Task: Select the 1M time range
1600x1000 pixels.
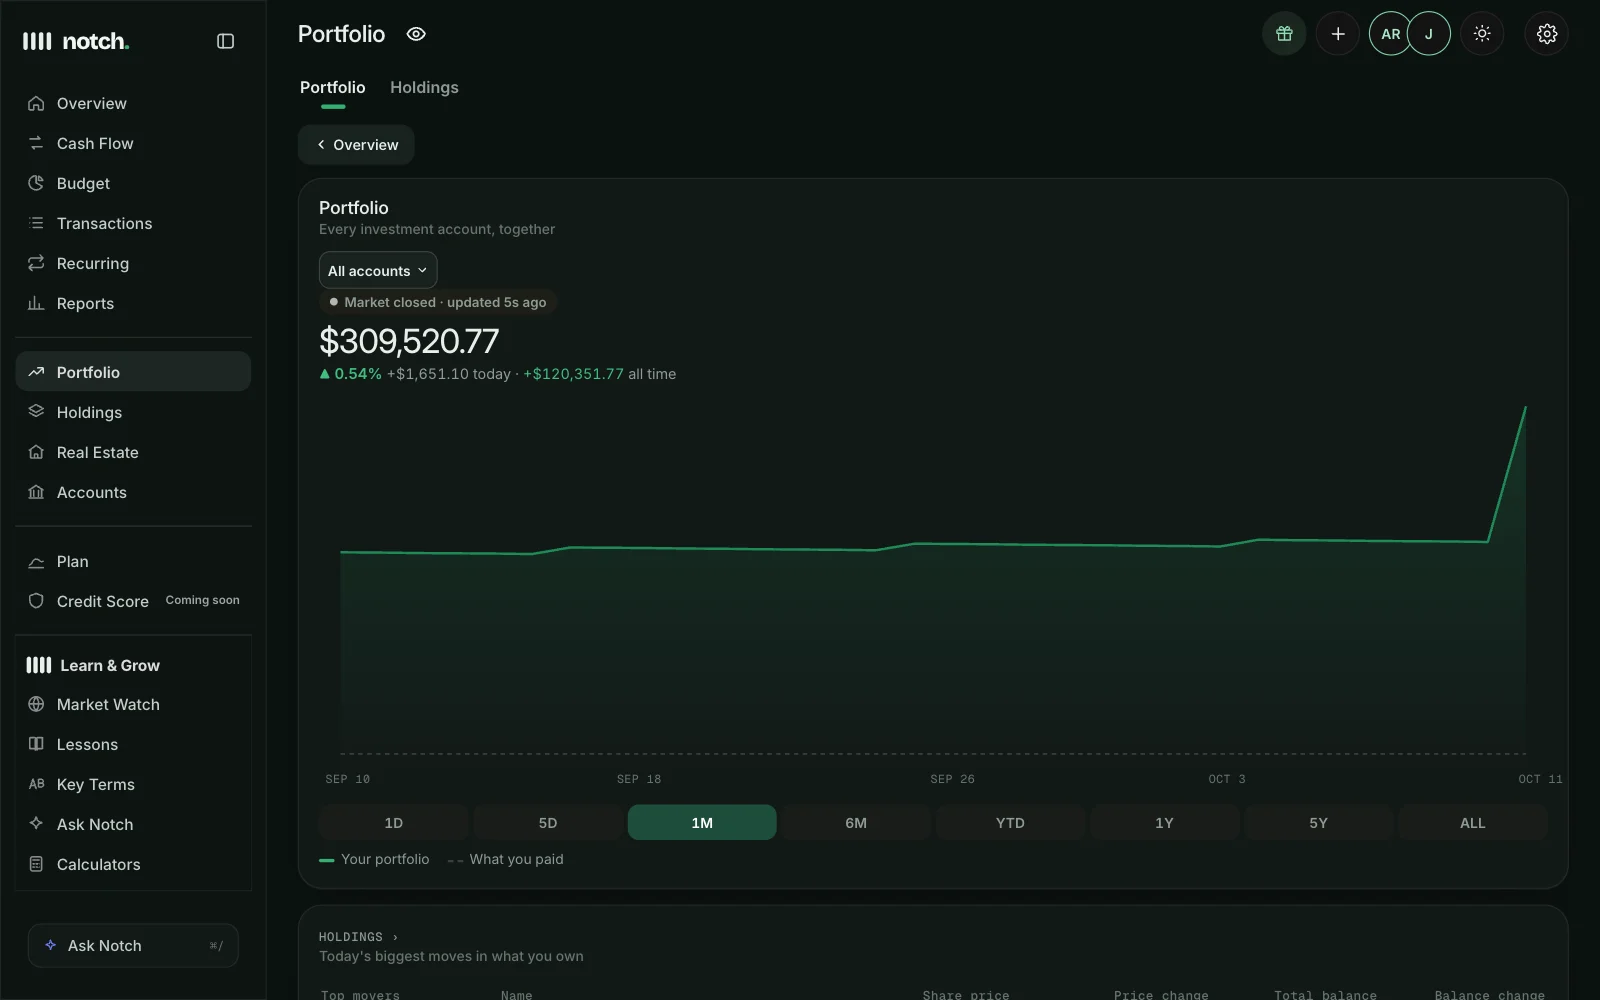Action: [x=702, y=823]
